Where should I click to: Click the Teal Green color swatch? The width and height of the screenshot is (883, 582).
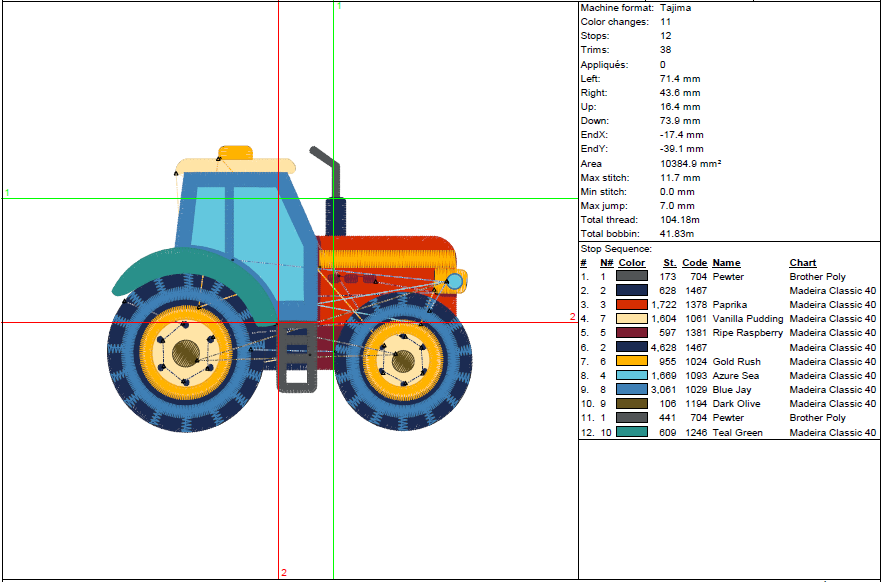(632, 432)
